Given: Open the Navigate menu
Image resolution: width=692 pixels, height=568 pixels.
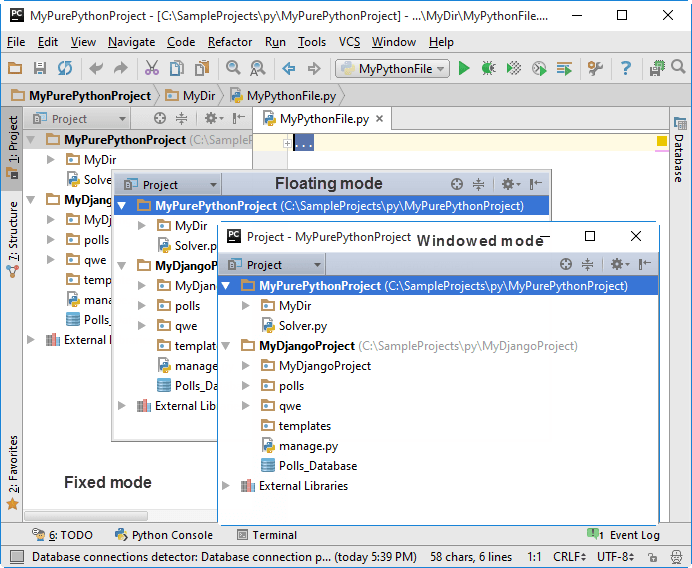Looking at the screenshot, I should [x=132, y=42].
